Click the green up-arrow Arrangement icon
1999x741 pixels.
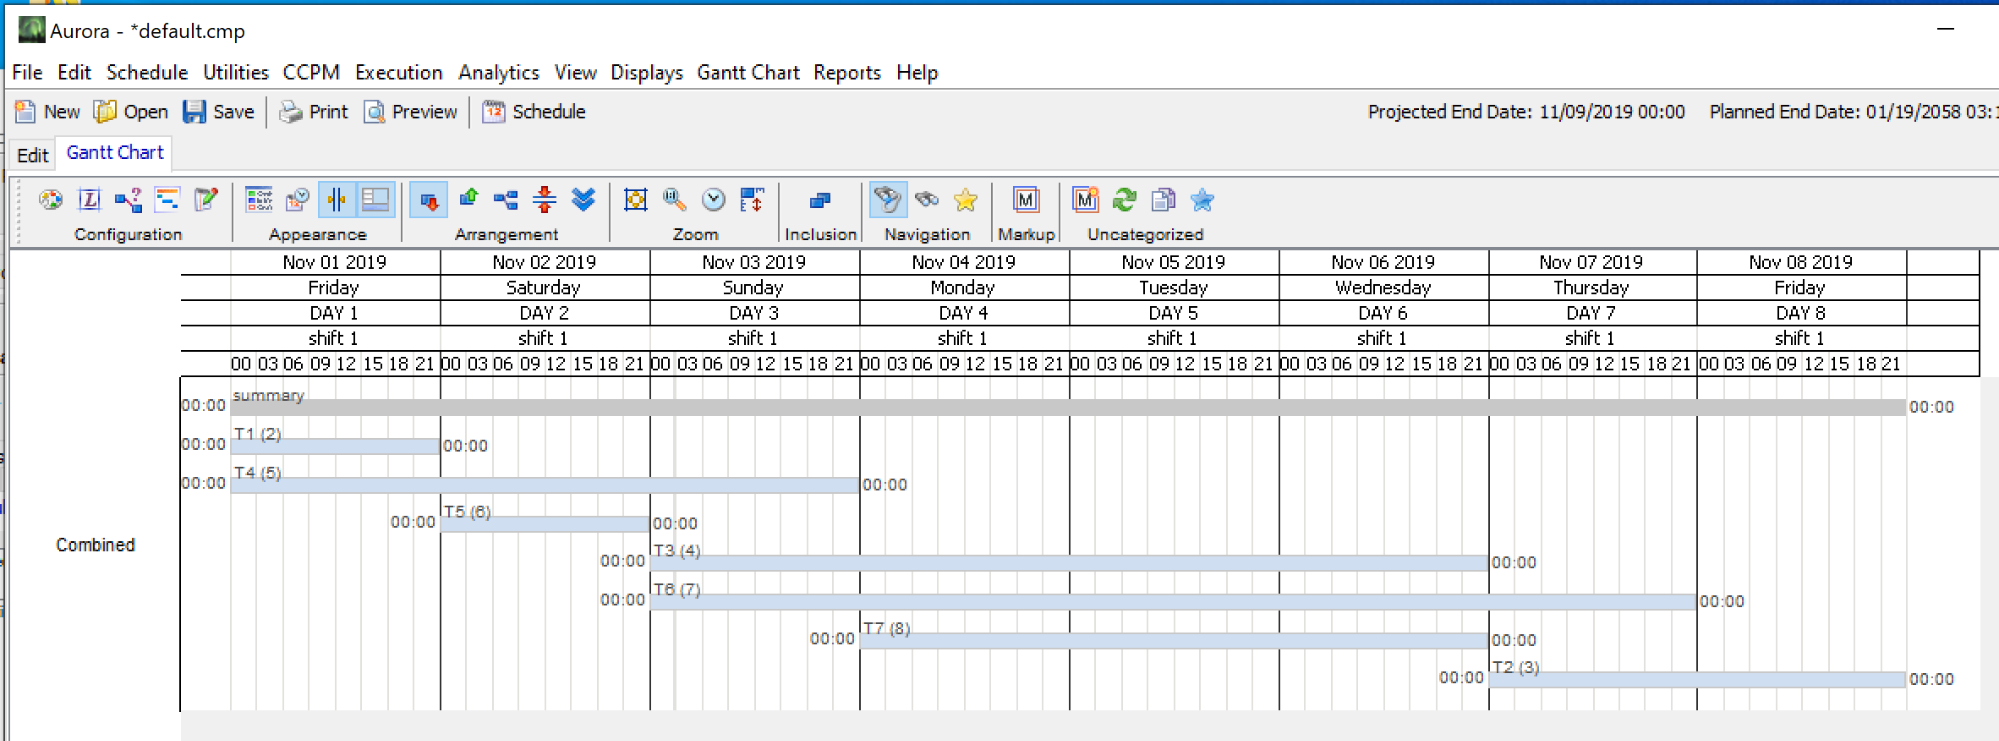(x=468, y=200)
